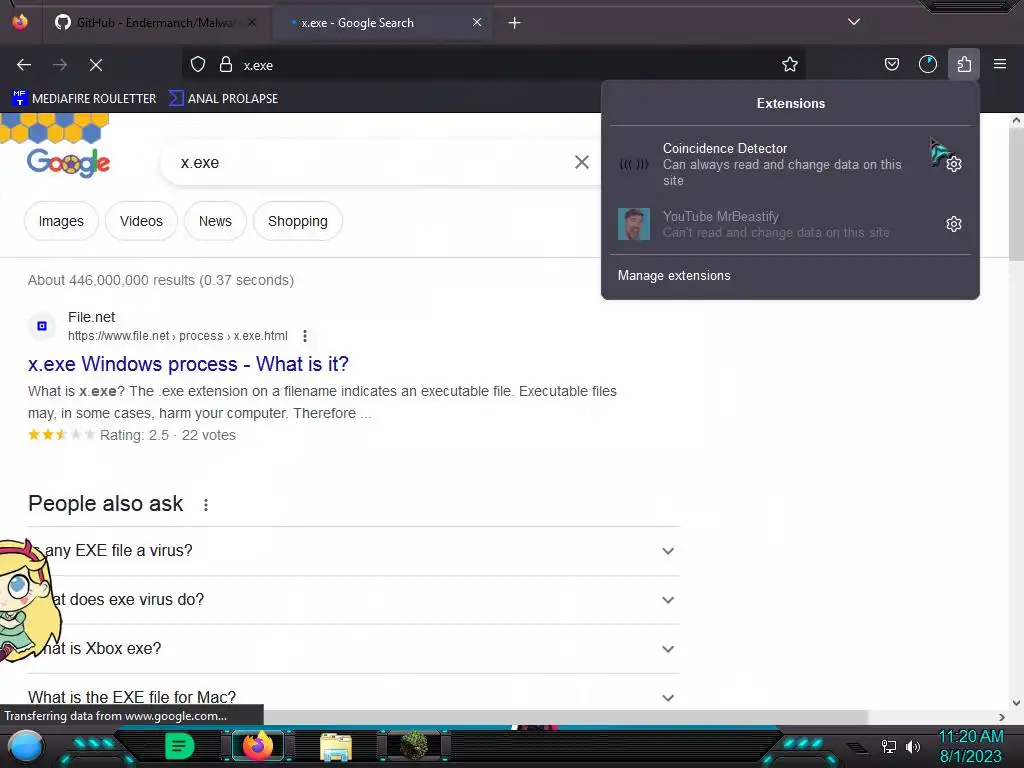Screen dimensions: 1024x768
Task: Click the File.net favicon
Action: coord(42,326)
